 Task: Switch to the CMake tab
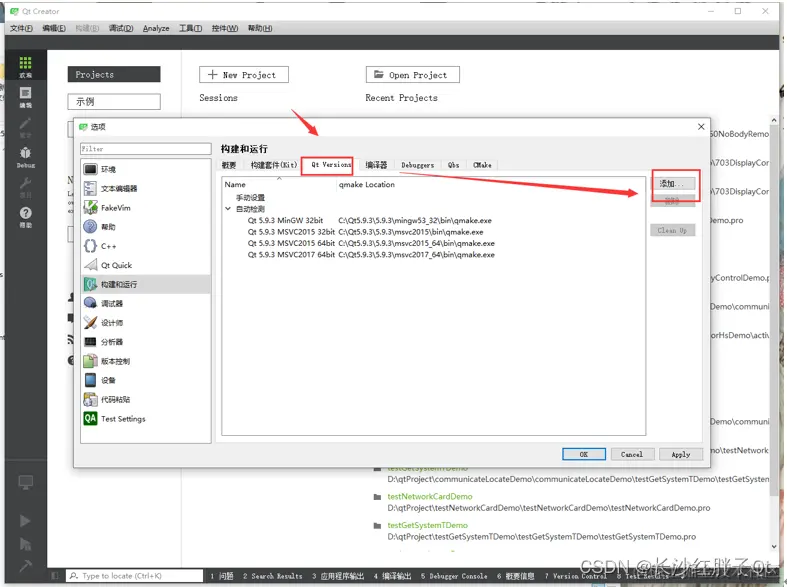pos(482,165)
